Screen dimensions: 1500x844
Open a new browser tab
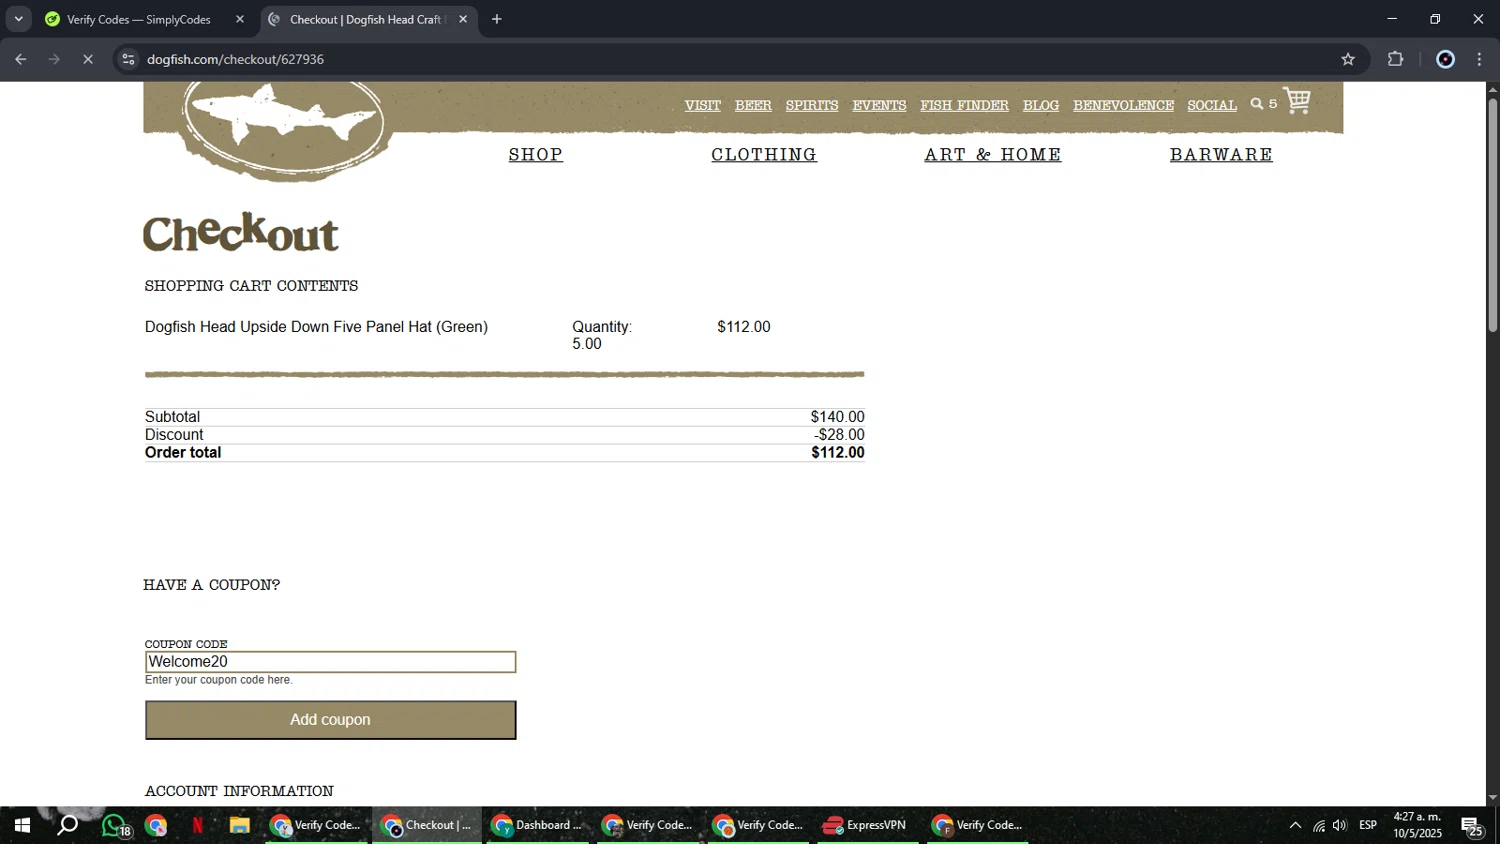coord(497,19)
